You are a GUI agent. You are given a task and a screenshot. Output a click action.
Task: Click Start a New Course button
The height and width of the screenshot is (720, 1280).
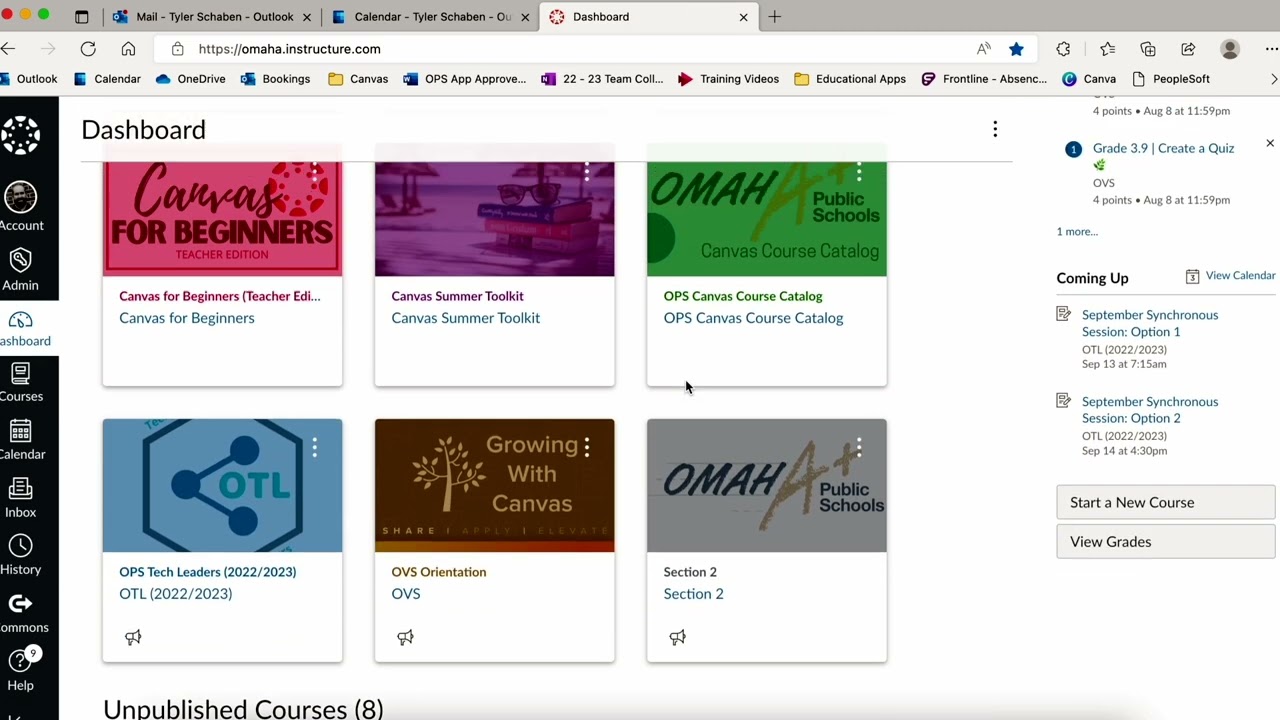tap(1166, 502)
